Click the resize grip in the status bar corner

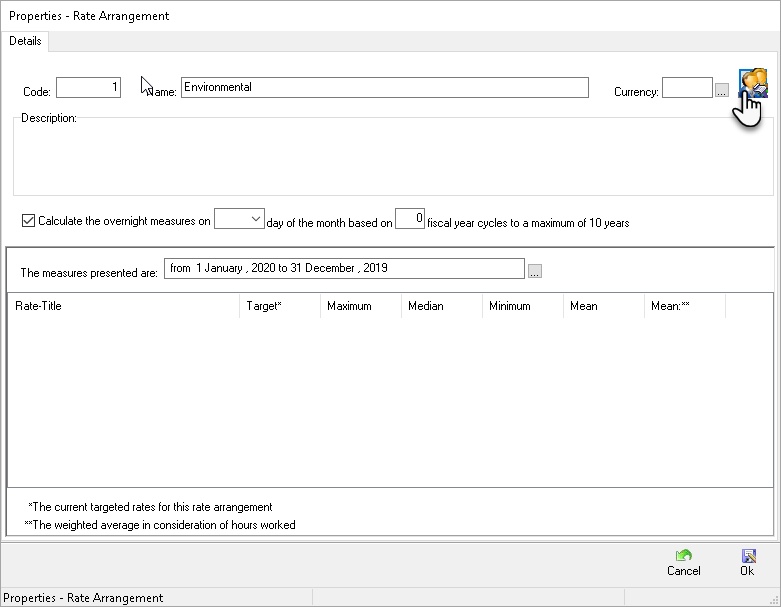[774, 600]
